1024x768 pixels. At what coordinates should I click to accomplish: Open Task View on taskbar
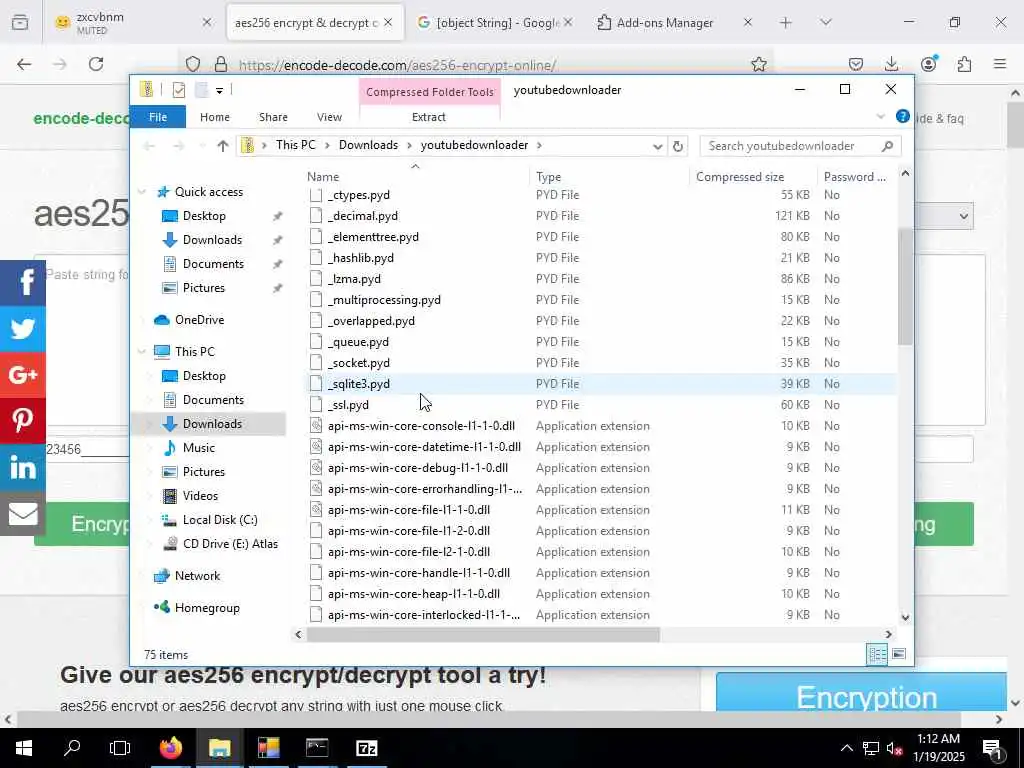[x=120, y=748]
